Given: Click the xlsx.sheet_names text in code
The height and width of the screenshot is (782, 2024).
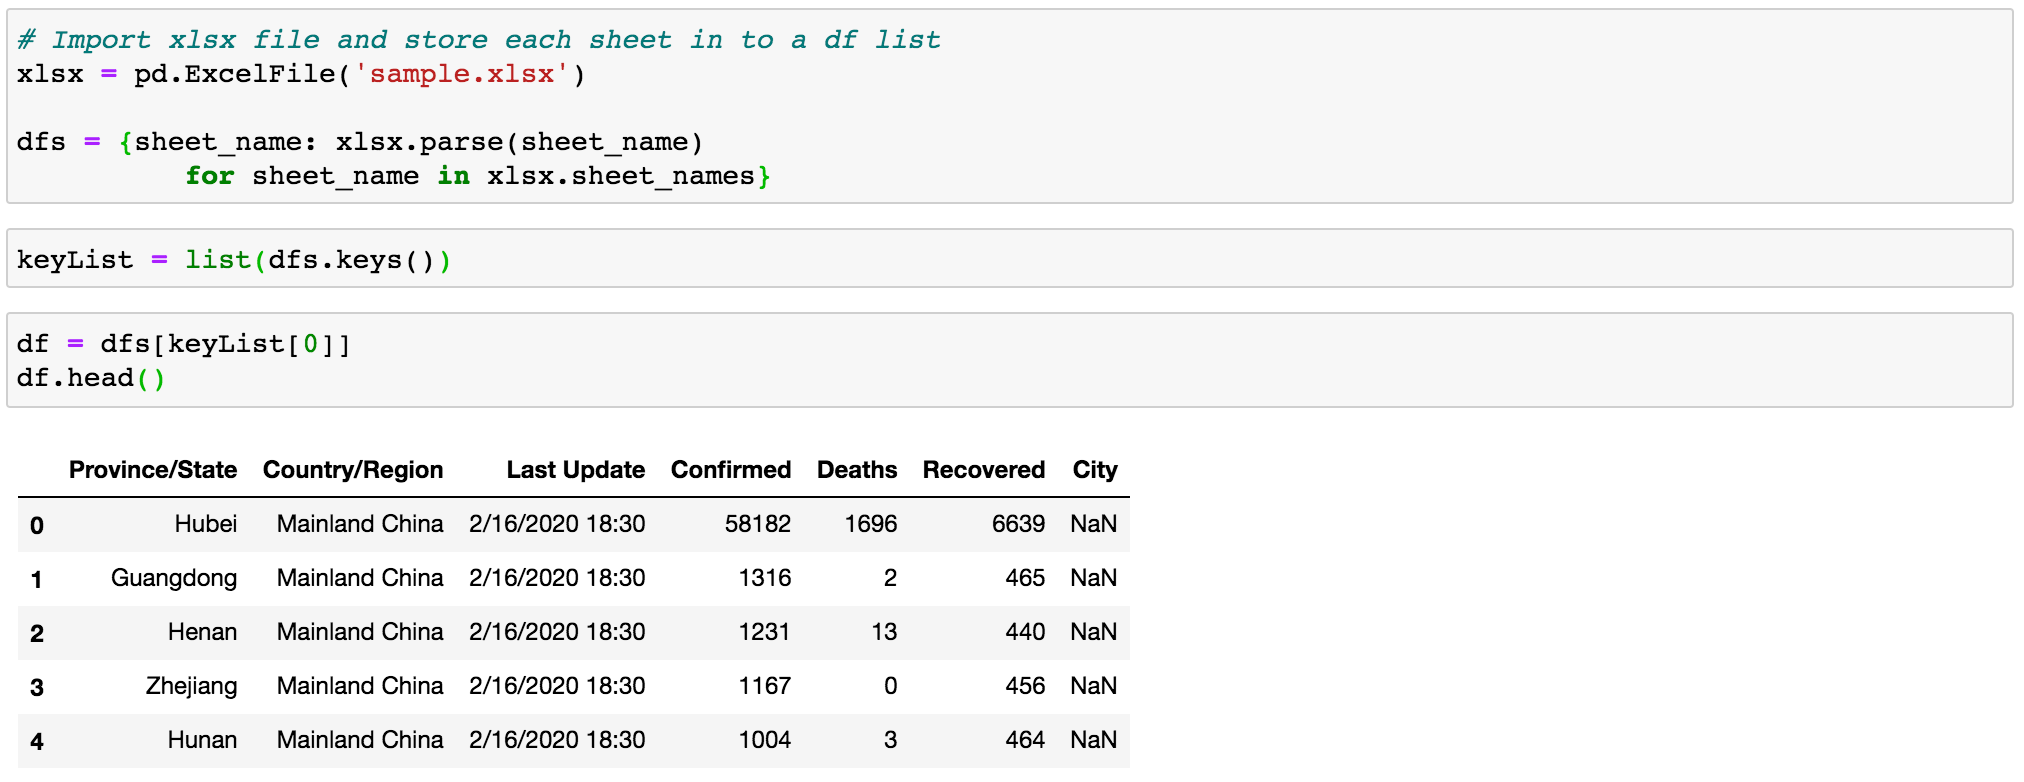Looking at the screenshot, I should [x=621, y=176].
